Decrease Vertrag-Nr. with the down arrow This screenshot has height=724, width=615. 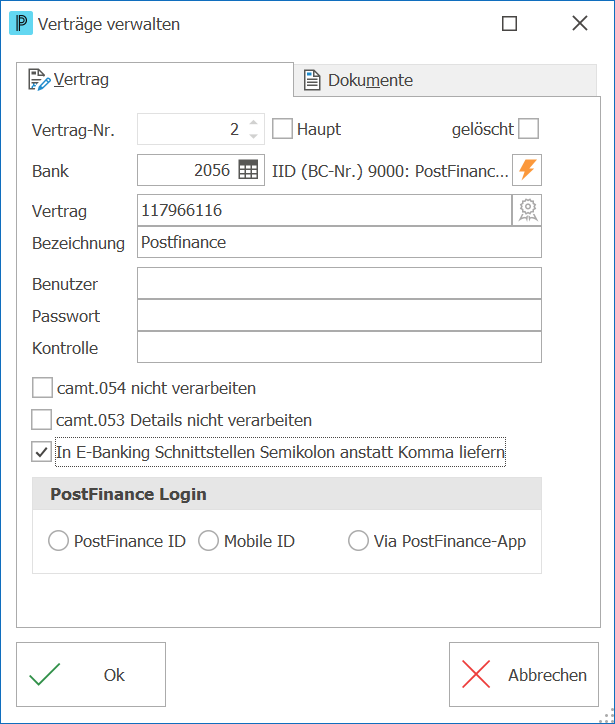[x=253, y=135]
